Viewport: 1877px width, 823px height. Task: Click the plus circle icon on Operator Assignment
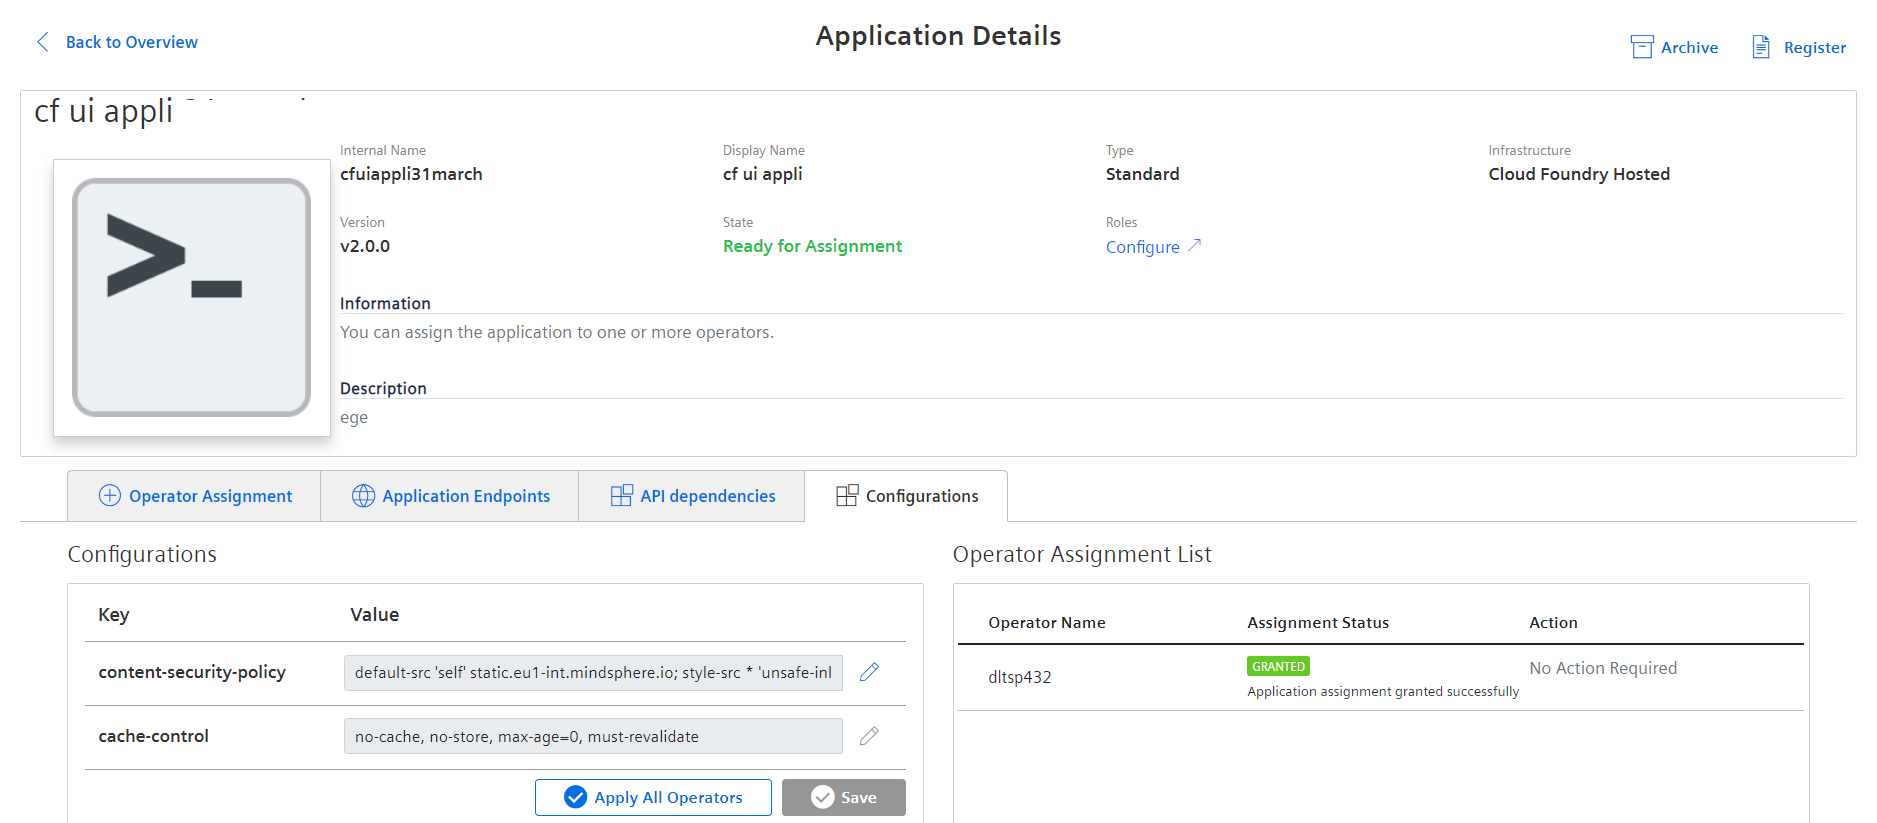pyautogui.click(x=110, y=496)
